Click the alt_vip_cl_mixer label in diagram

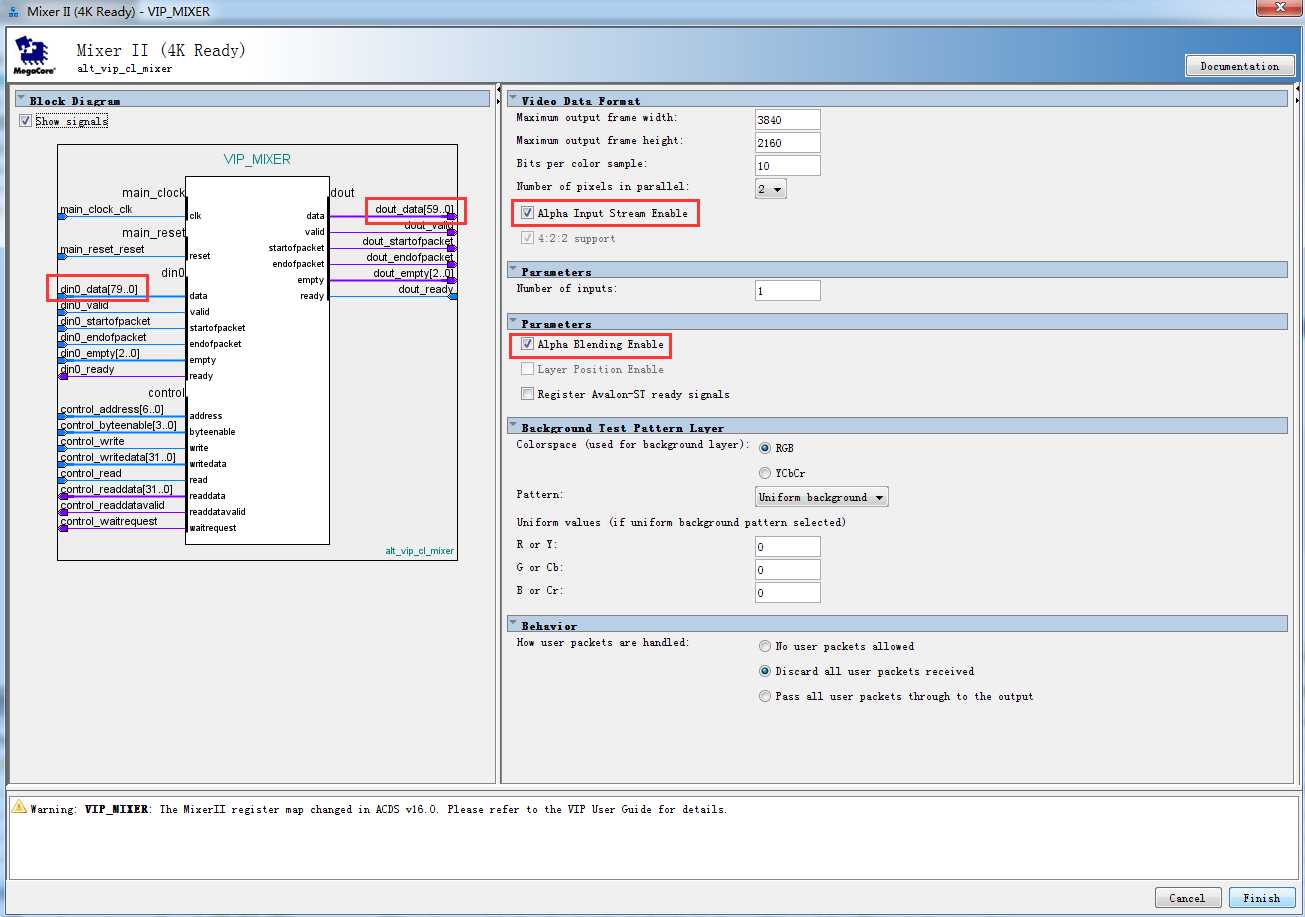coord(420,550)
